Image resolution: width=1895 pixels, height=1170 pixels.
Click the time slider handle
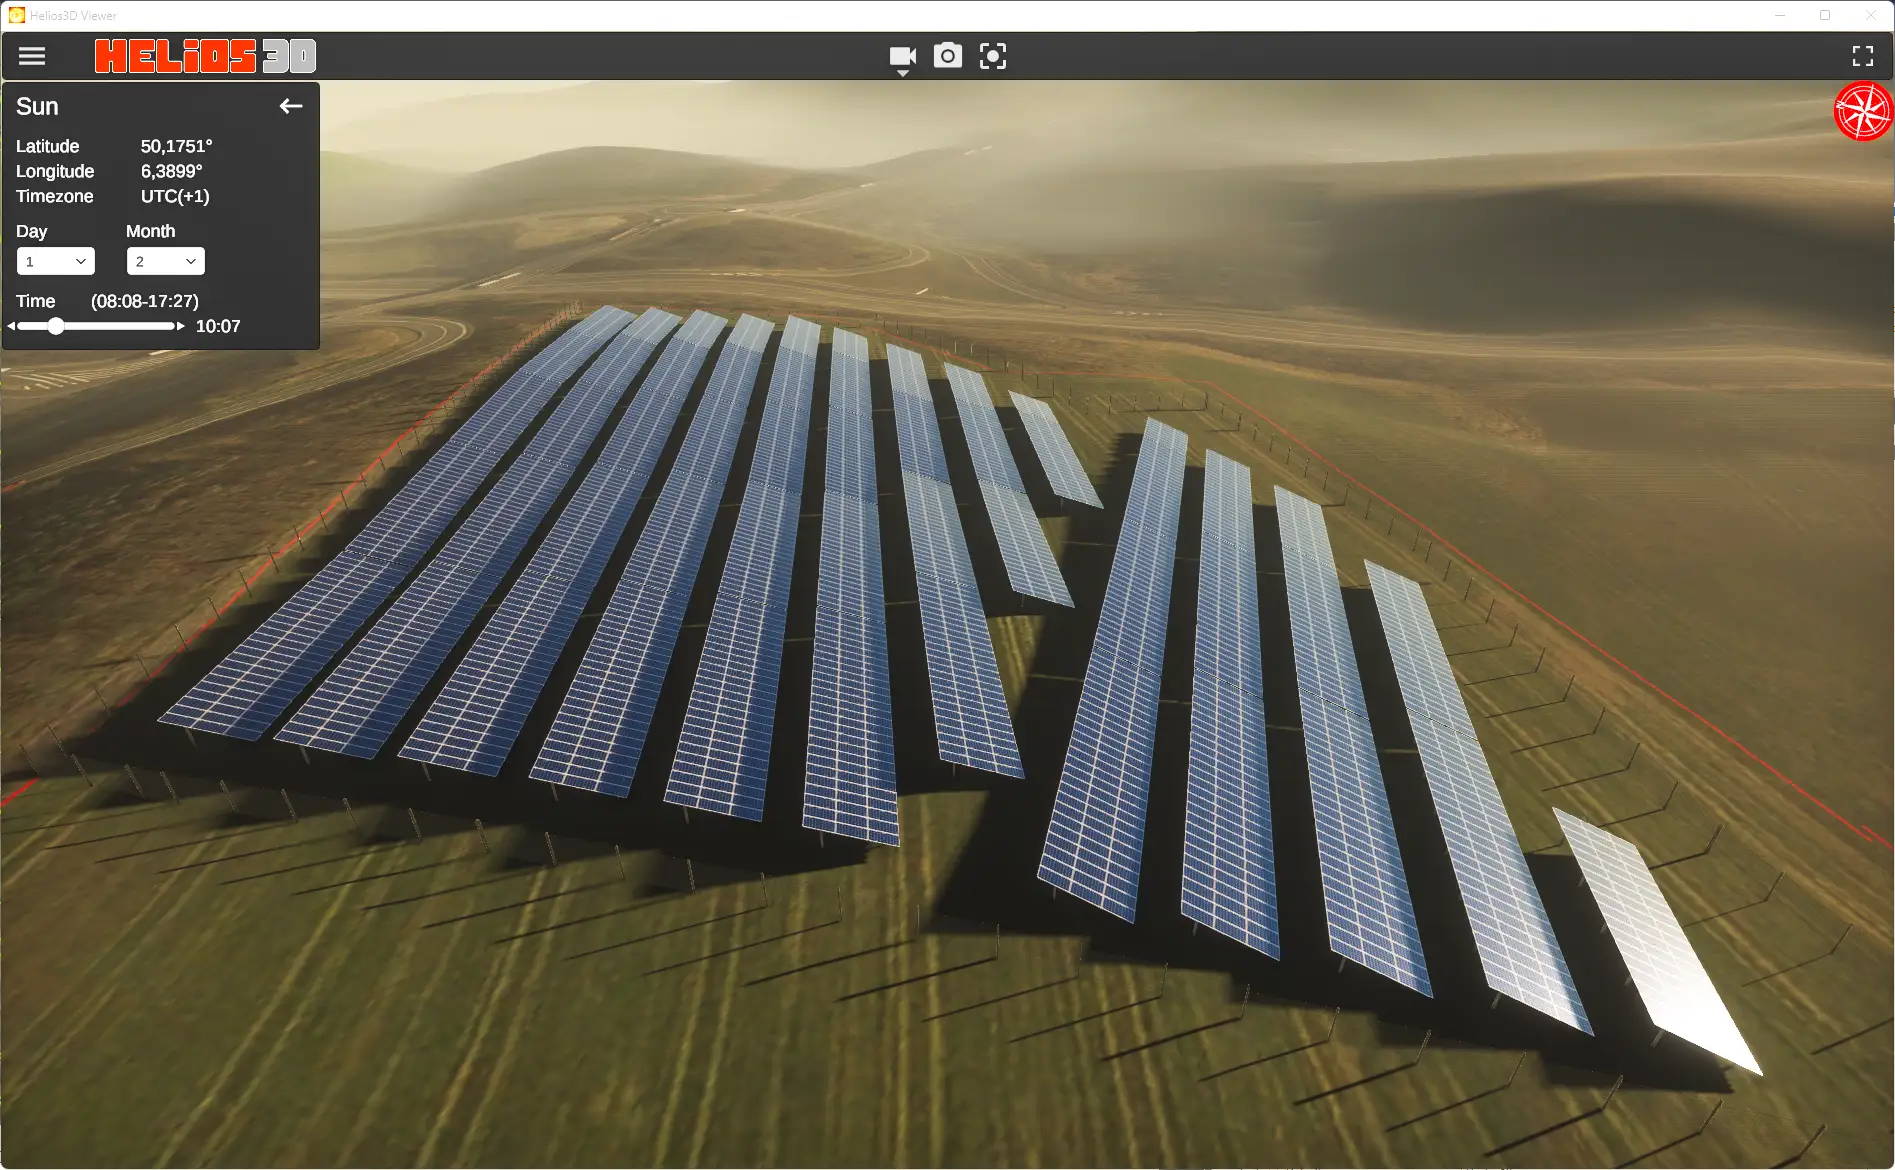56,326
